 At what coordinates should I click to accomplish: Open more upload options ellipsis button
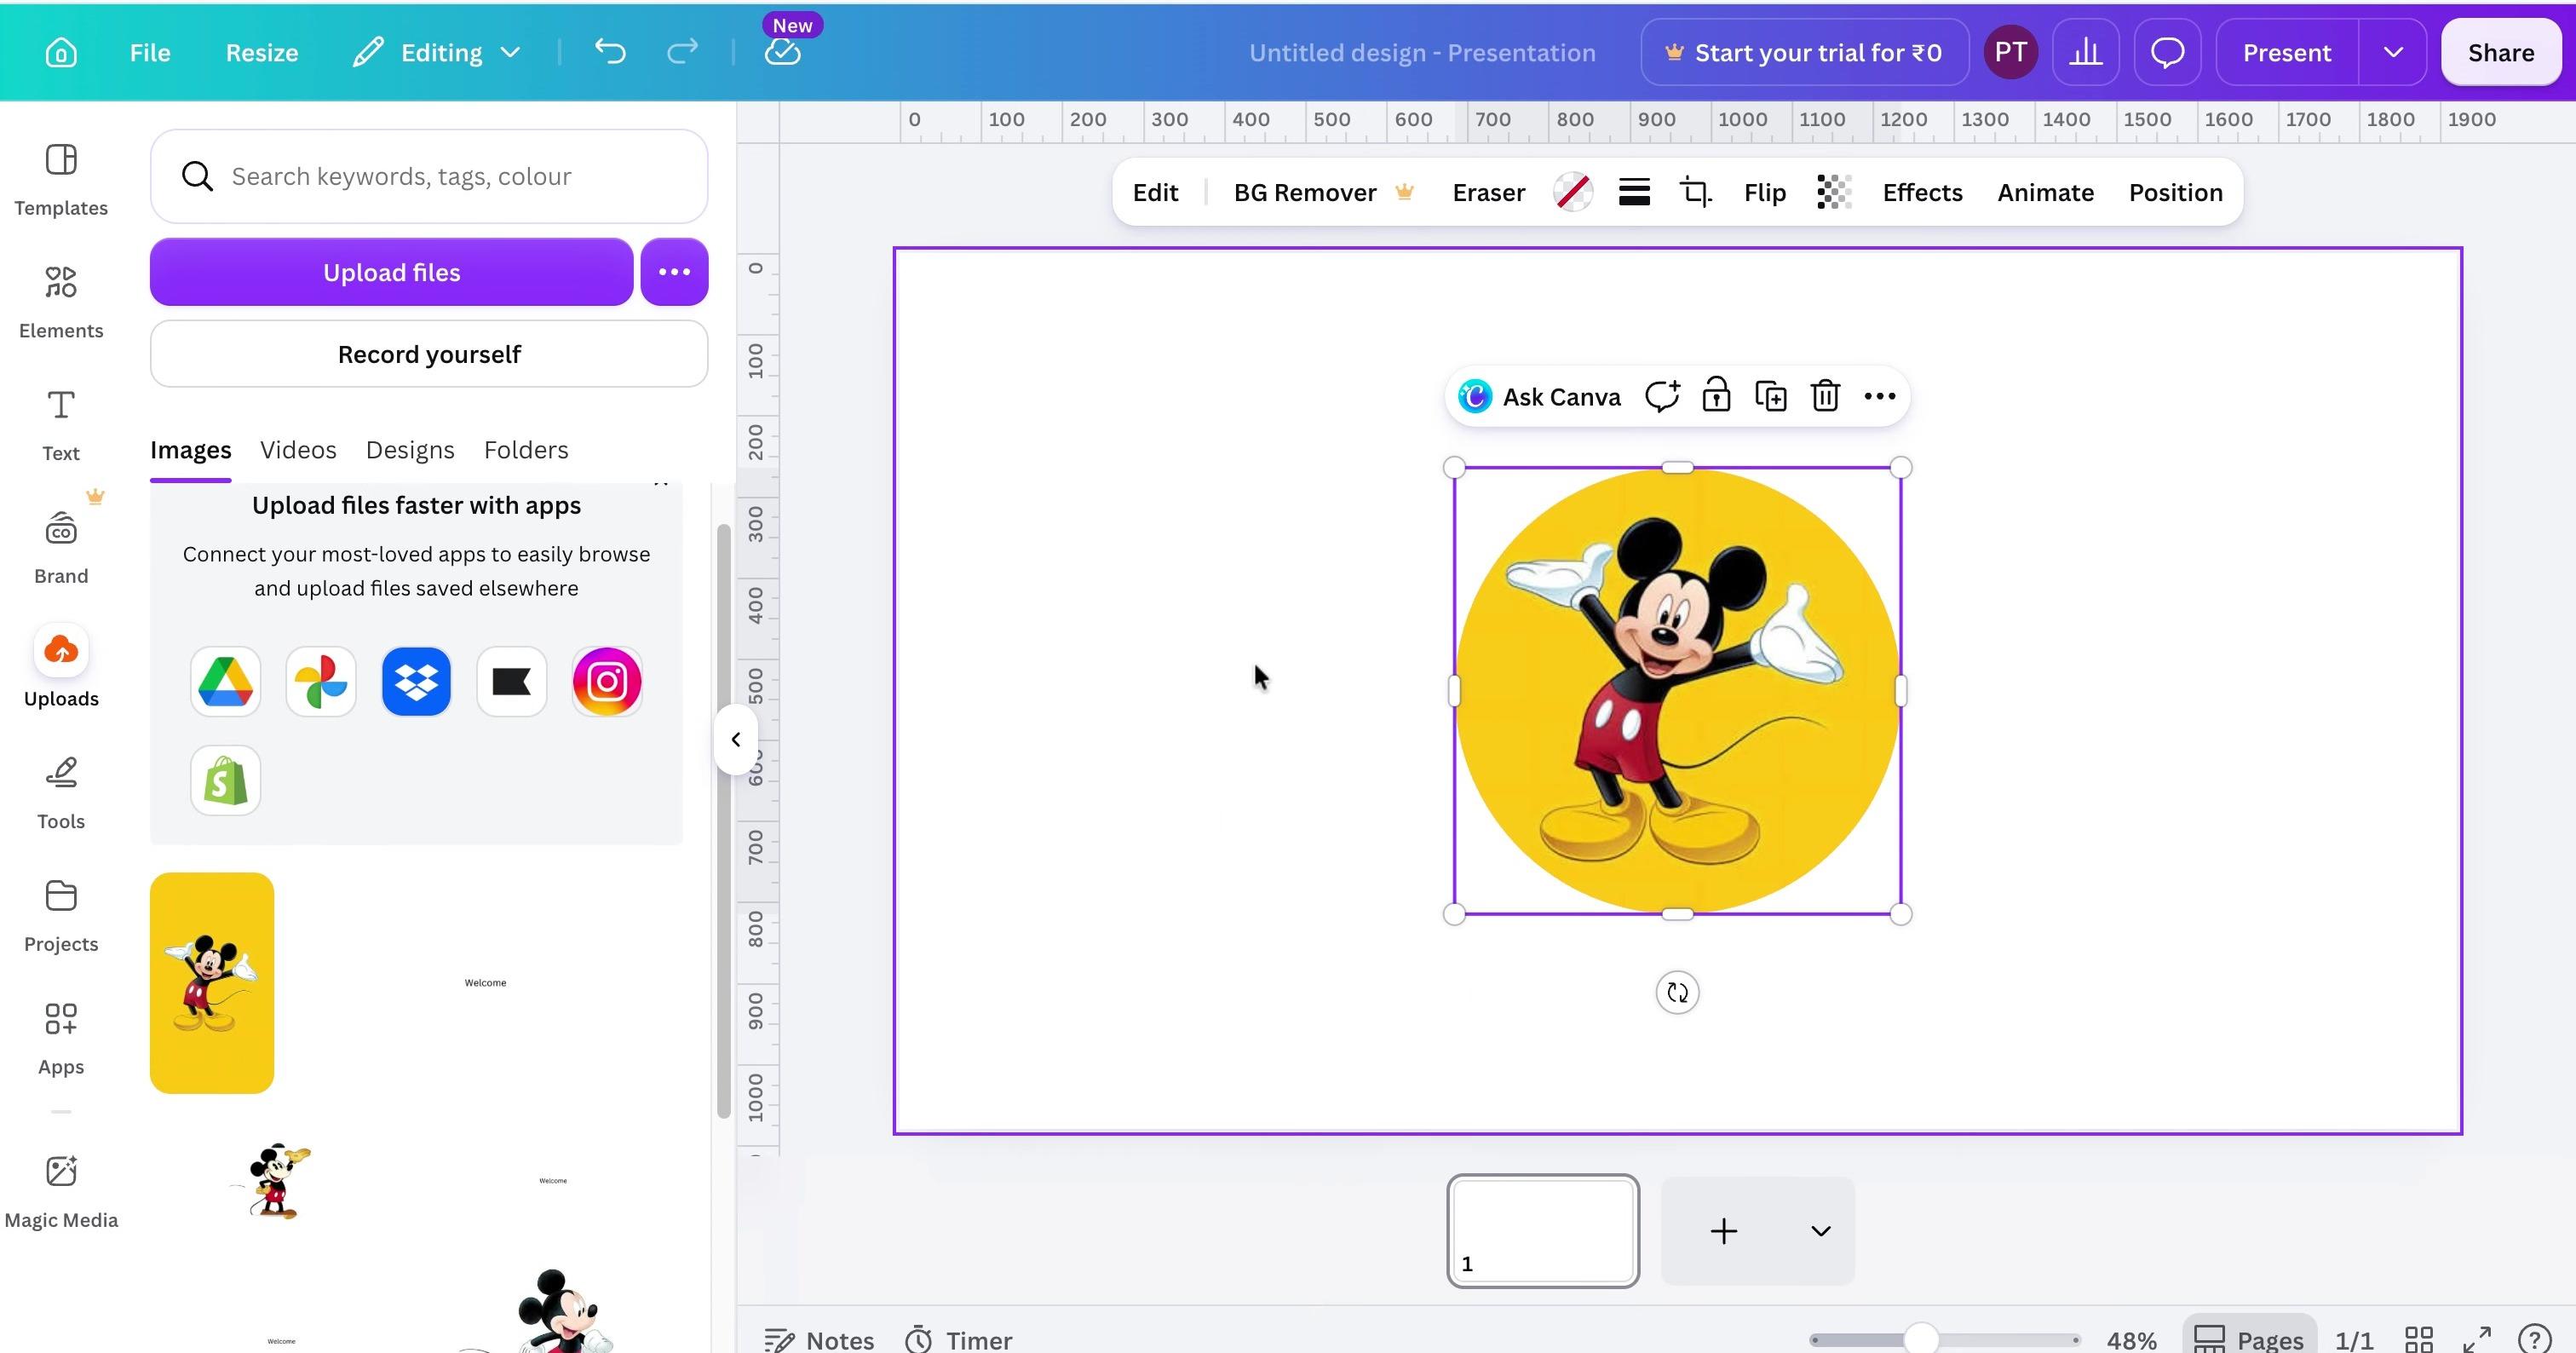[674, 271]
